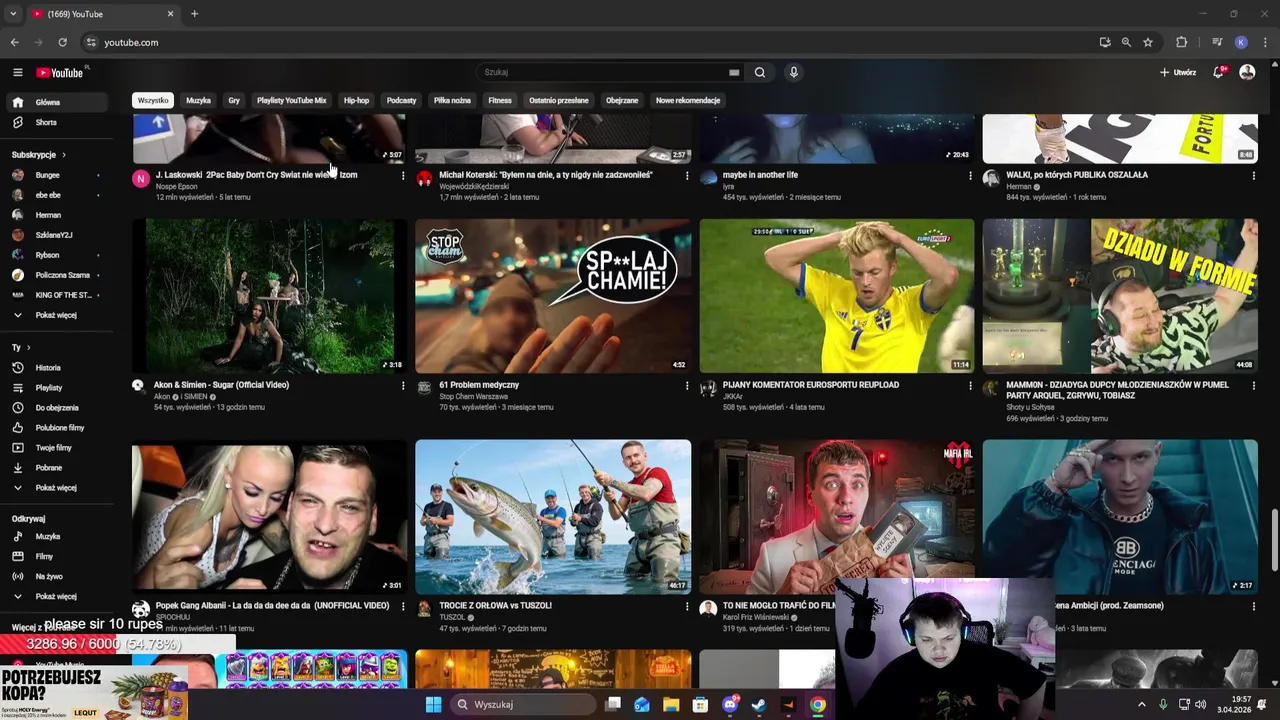Select the Fitness filter chip
The height and width of the screenshot is (720, 1280).
[x=500, y=100]
